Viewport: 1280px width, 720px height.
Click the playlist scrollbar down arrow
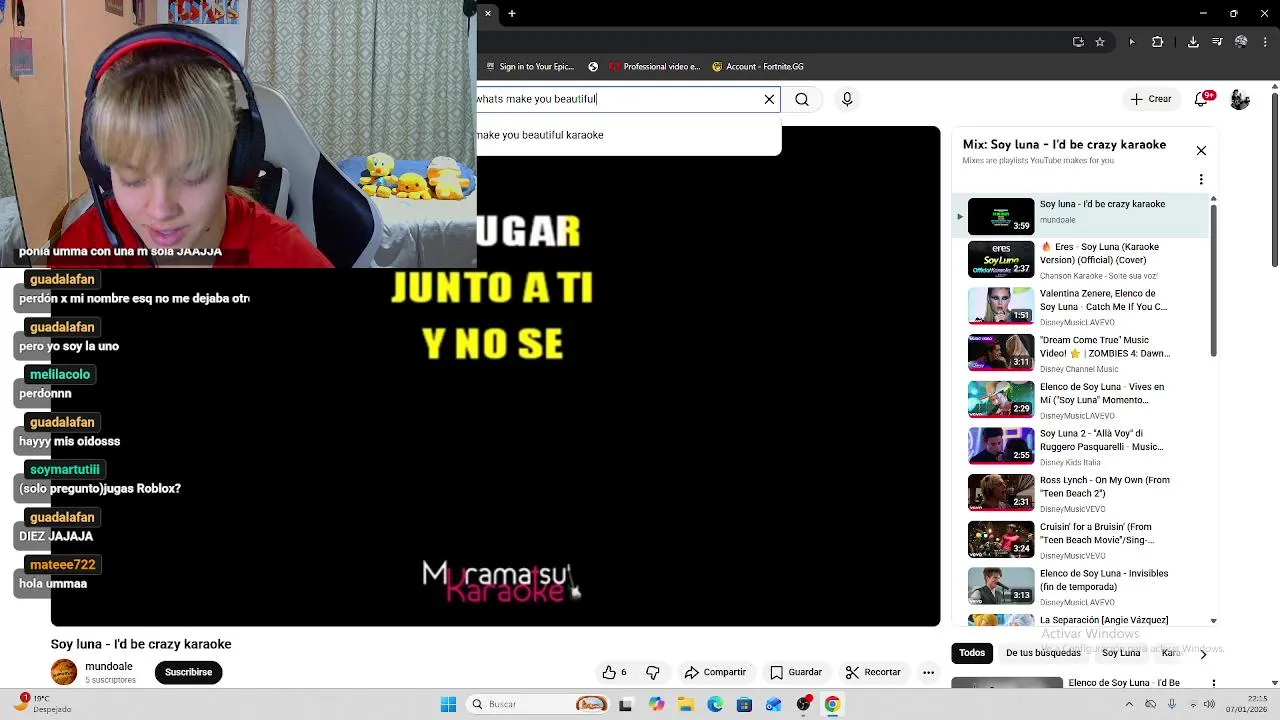click(1214, 621)
